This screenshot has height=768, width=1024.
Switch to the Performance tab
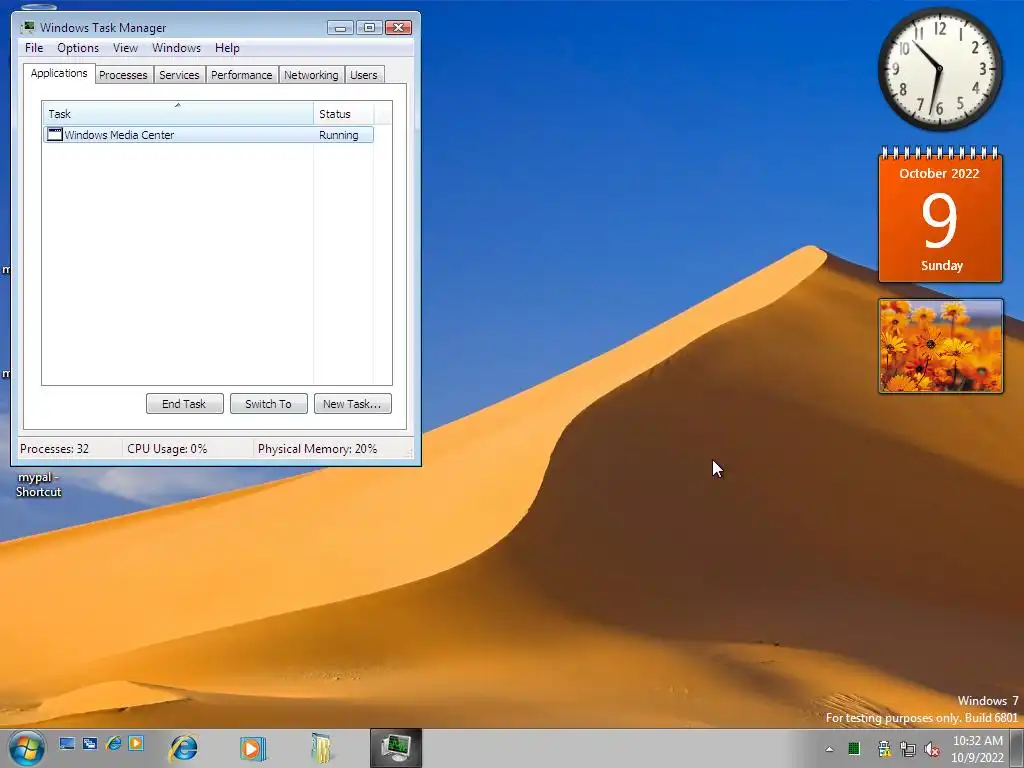tap(242, 75)
